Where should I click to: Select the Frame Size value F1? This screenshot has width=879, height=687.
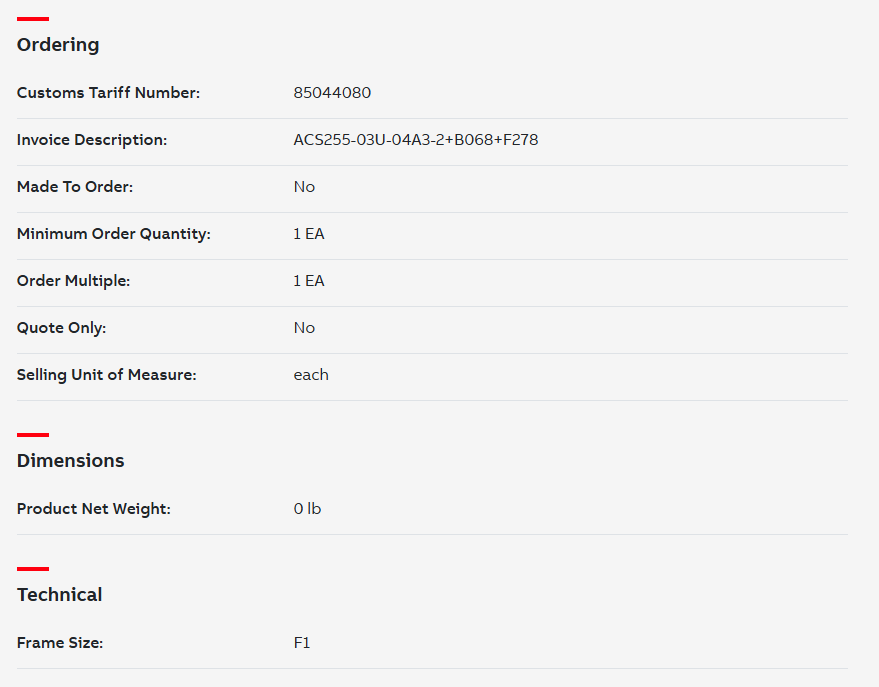point(302,643)
